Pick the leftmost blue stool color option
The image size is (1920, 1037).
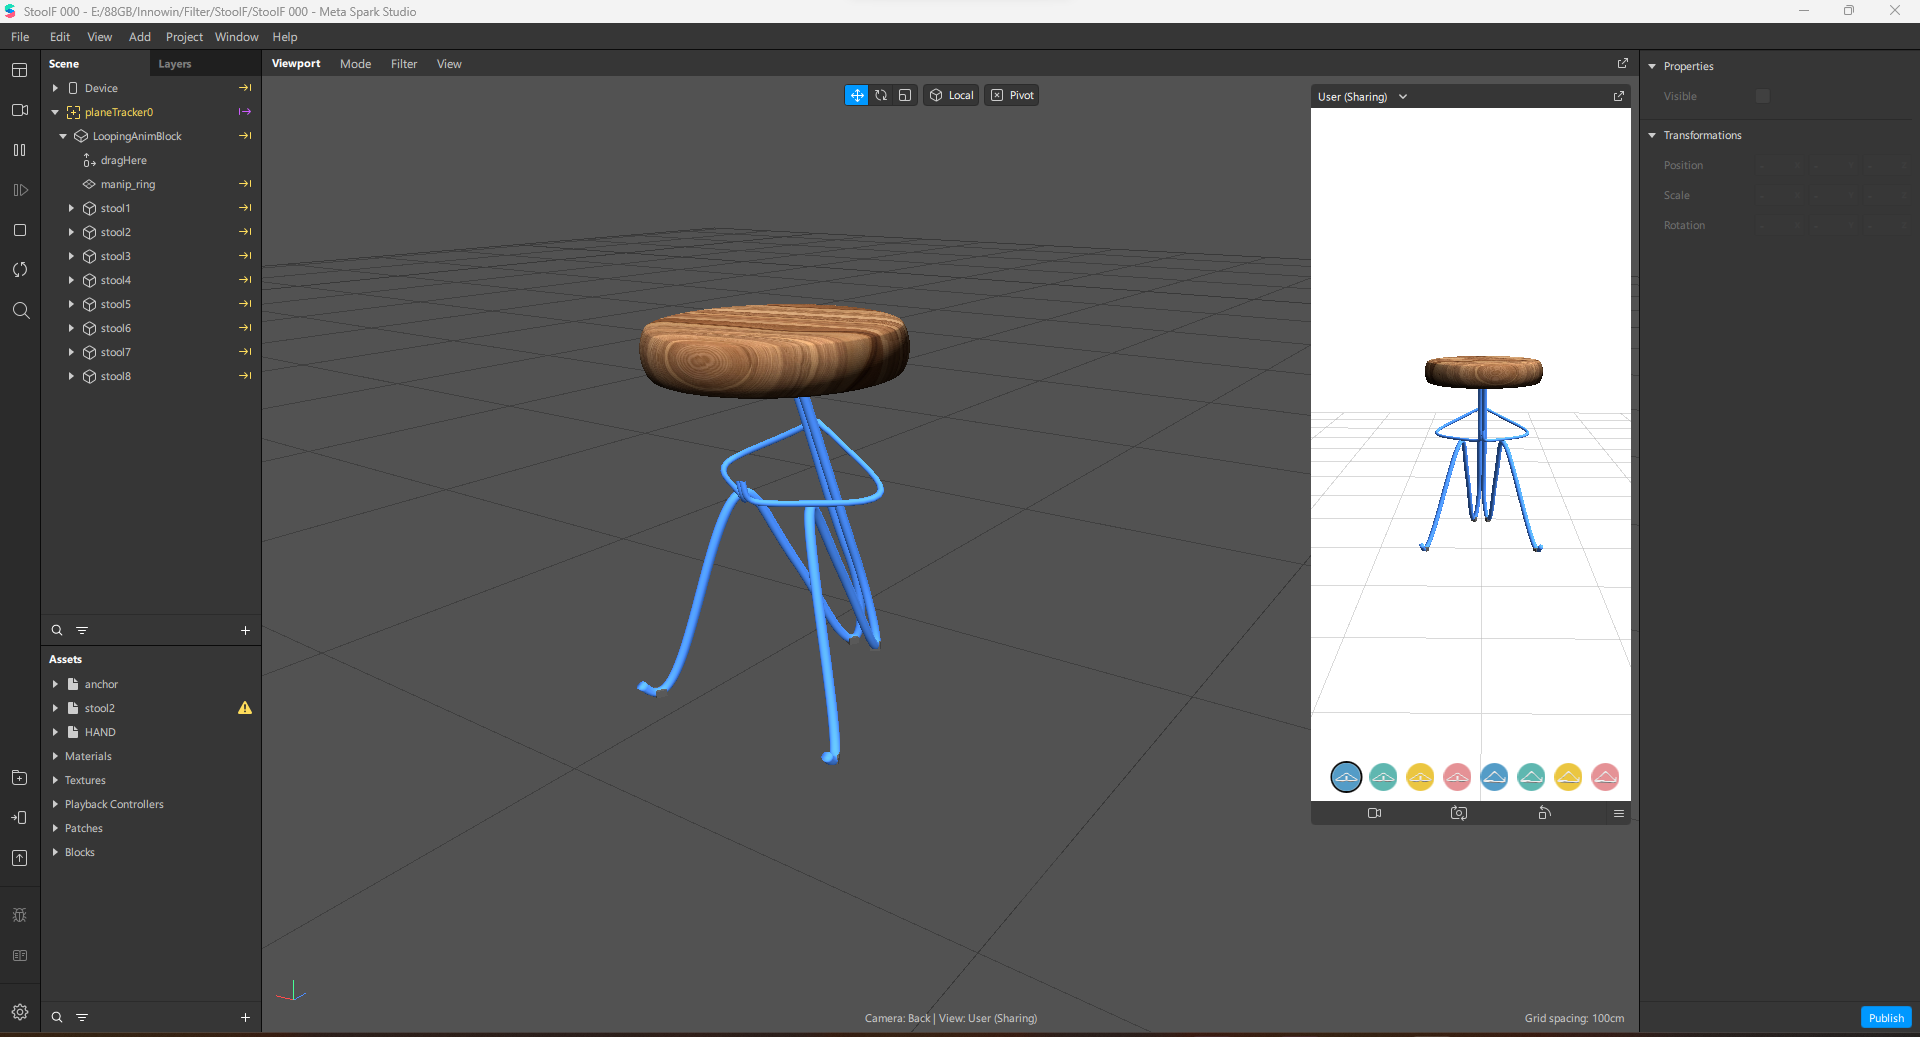tap(1346, 777)
